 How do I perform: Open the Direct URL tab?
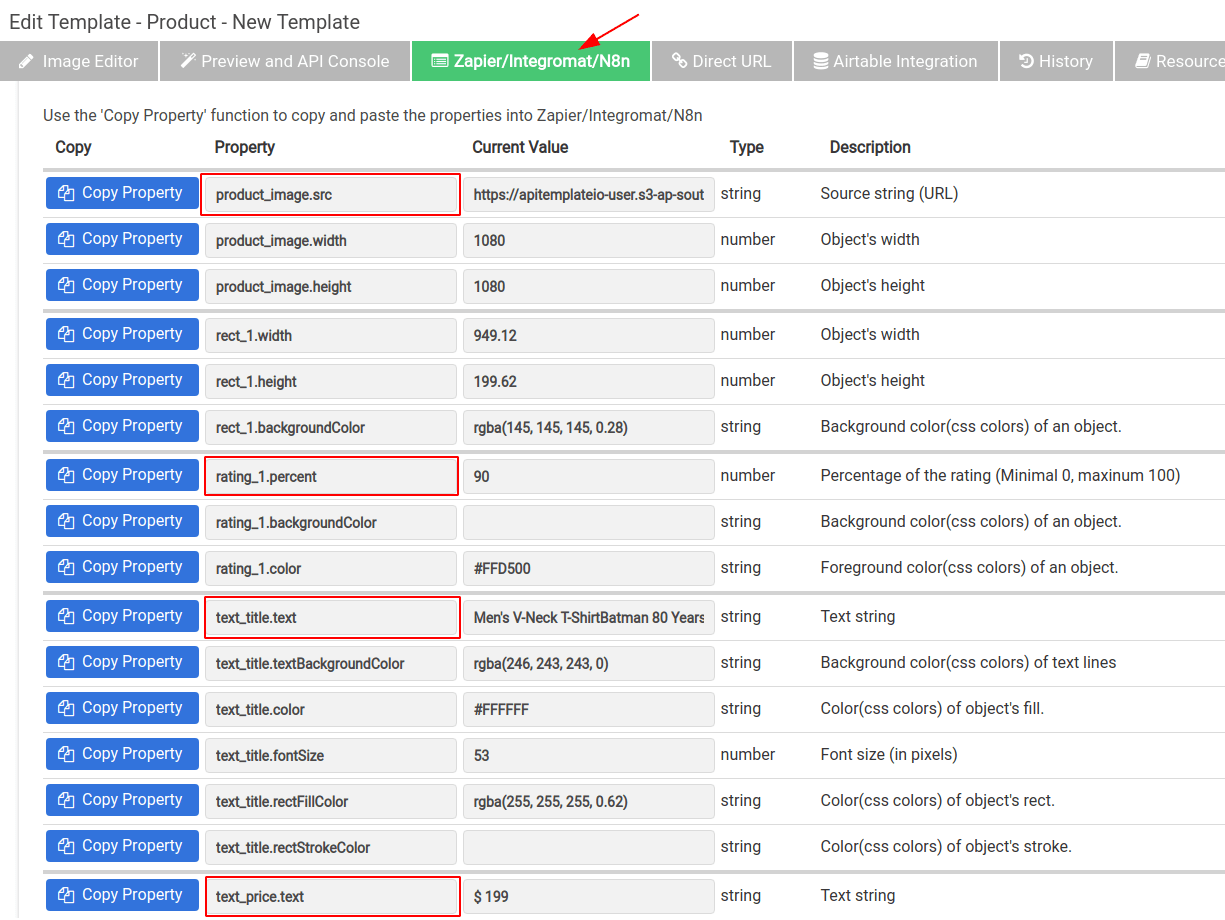pos(722,61)
